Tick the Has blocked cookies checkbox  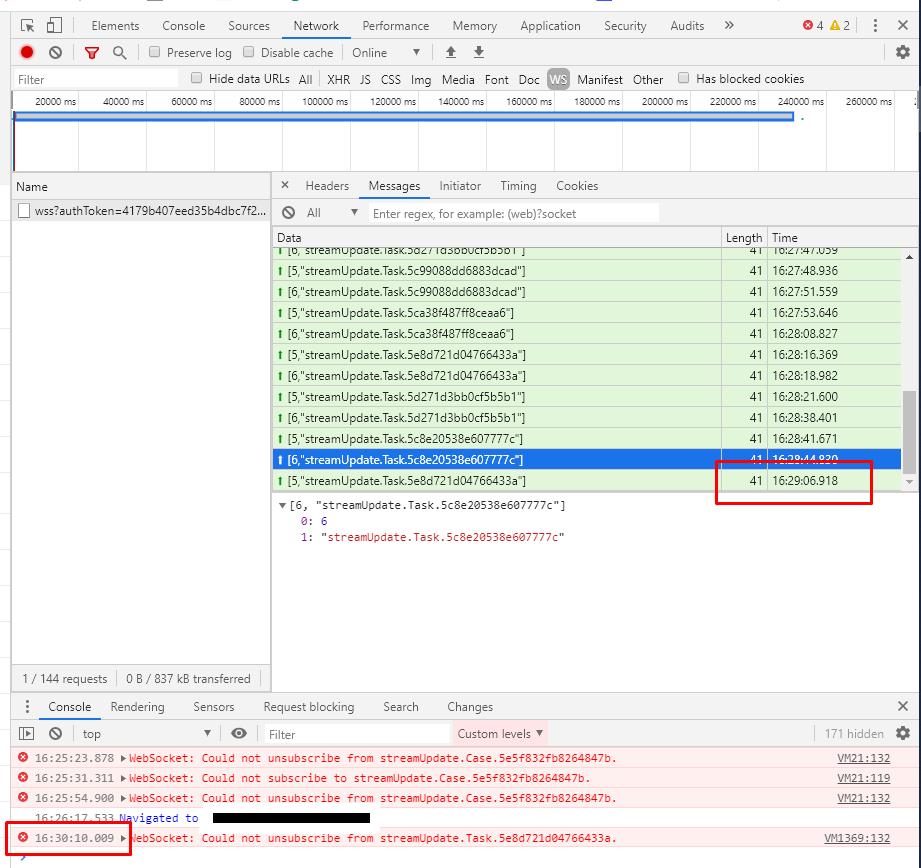coord(684,78)
